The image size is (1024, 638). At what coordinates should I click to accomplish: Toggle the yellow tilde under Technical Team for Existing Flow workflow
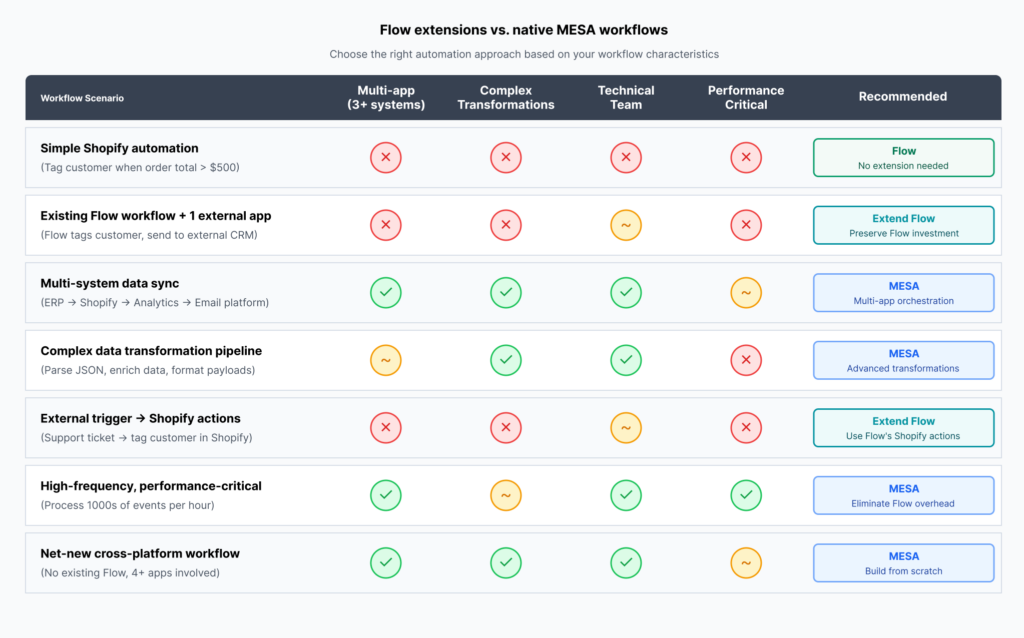pos(626,225)
